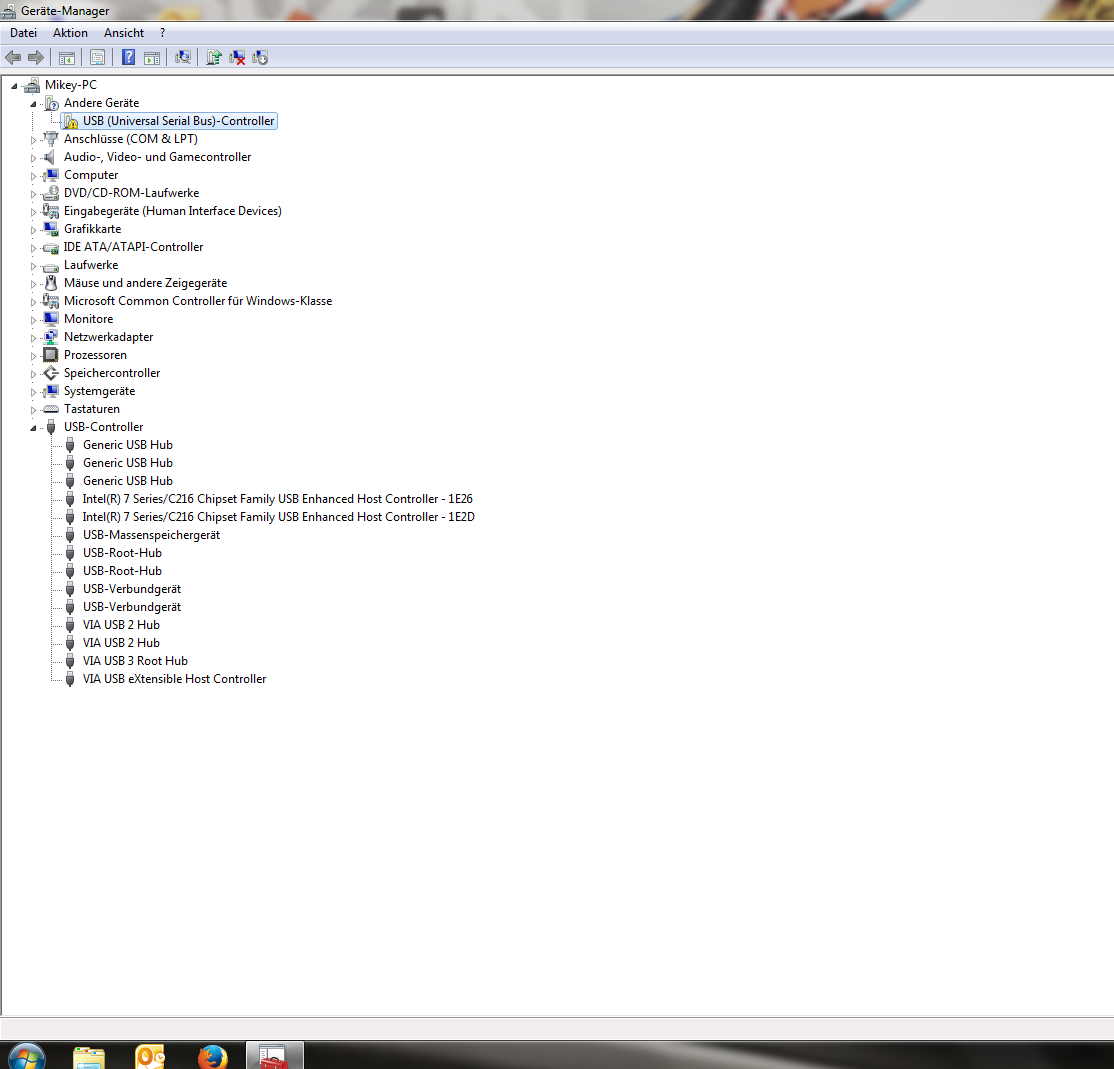1114x1069 pixels.
Task: Expand the Grafikkarte category arrow
Action: pos(33,229)
